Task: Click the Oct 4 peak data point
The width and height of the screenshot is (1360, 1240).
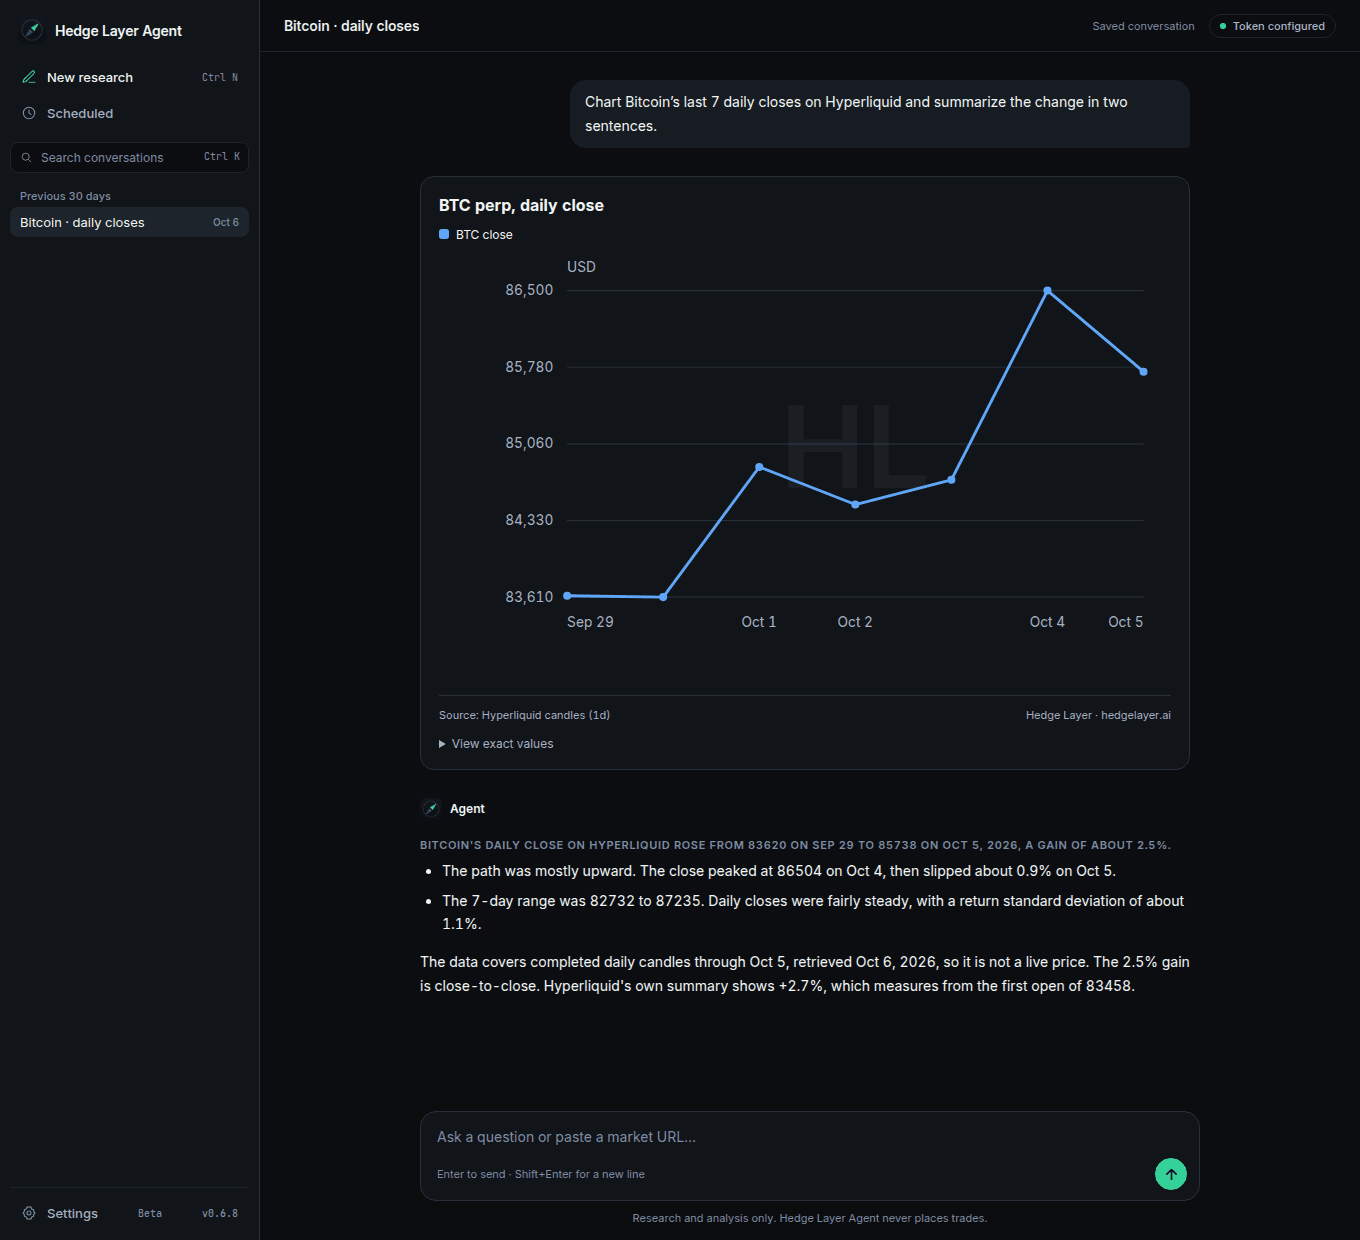Action: click(1047, 291)
